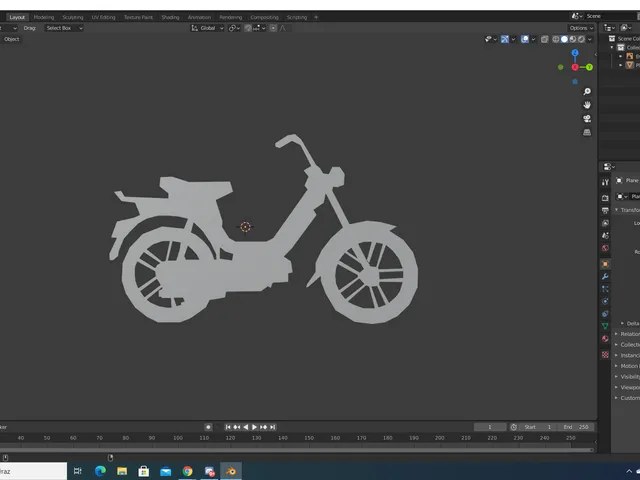This screenshot has height=480, width=640.
Task: Switch to Wireframe viewport shading
Action: (556, 39)
